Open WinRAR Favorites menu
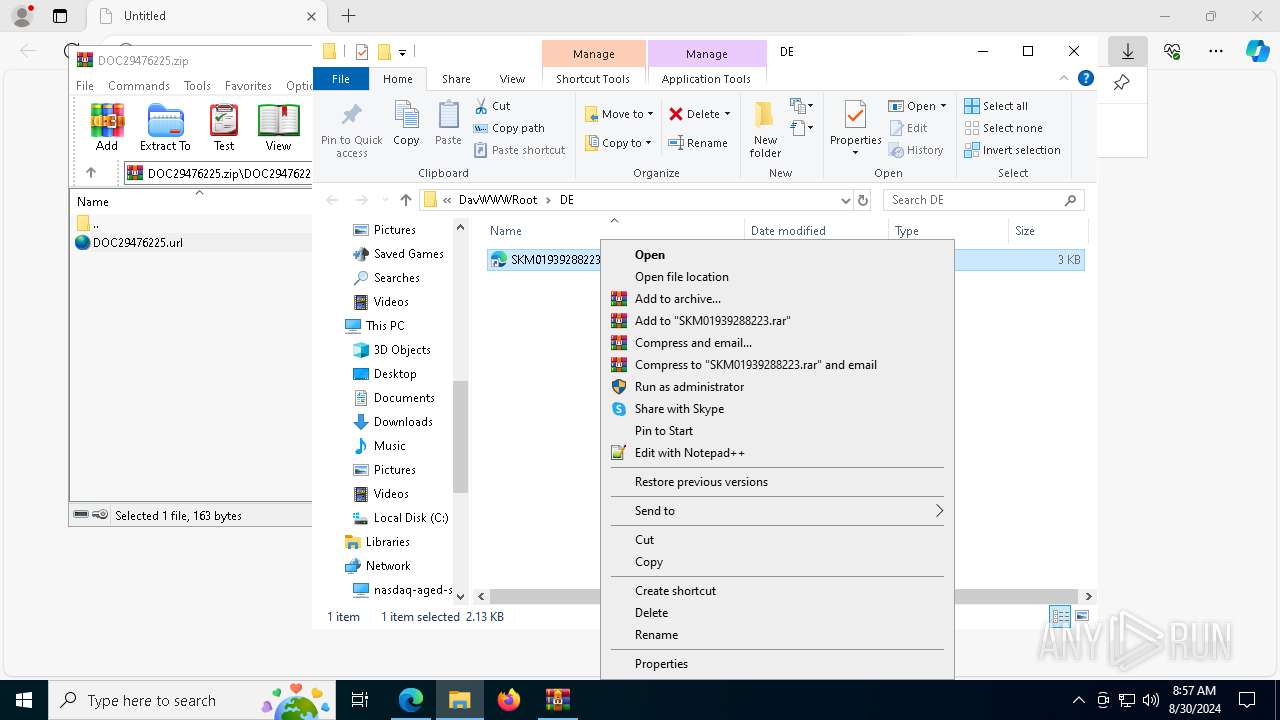1280x720 pixels. (248, 86)
